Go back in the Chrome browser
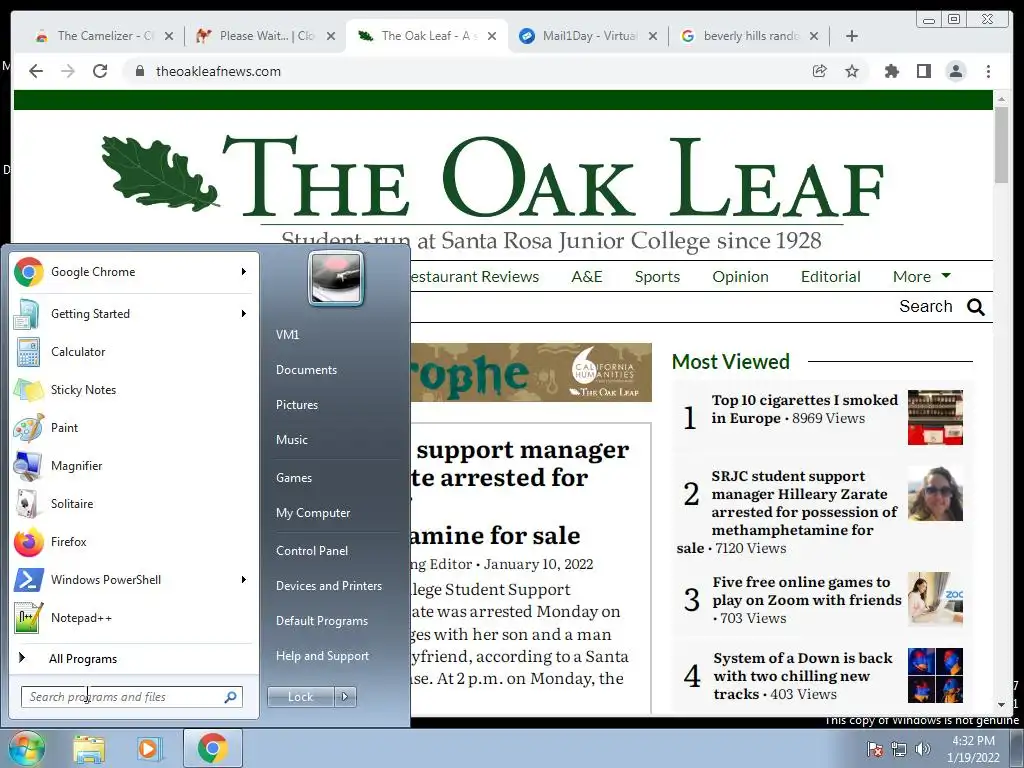This screenshot has height=768, width=1024. [x=36, y=71]
